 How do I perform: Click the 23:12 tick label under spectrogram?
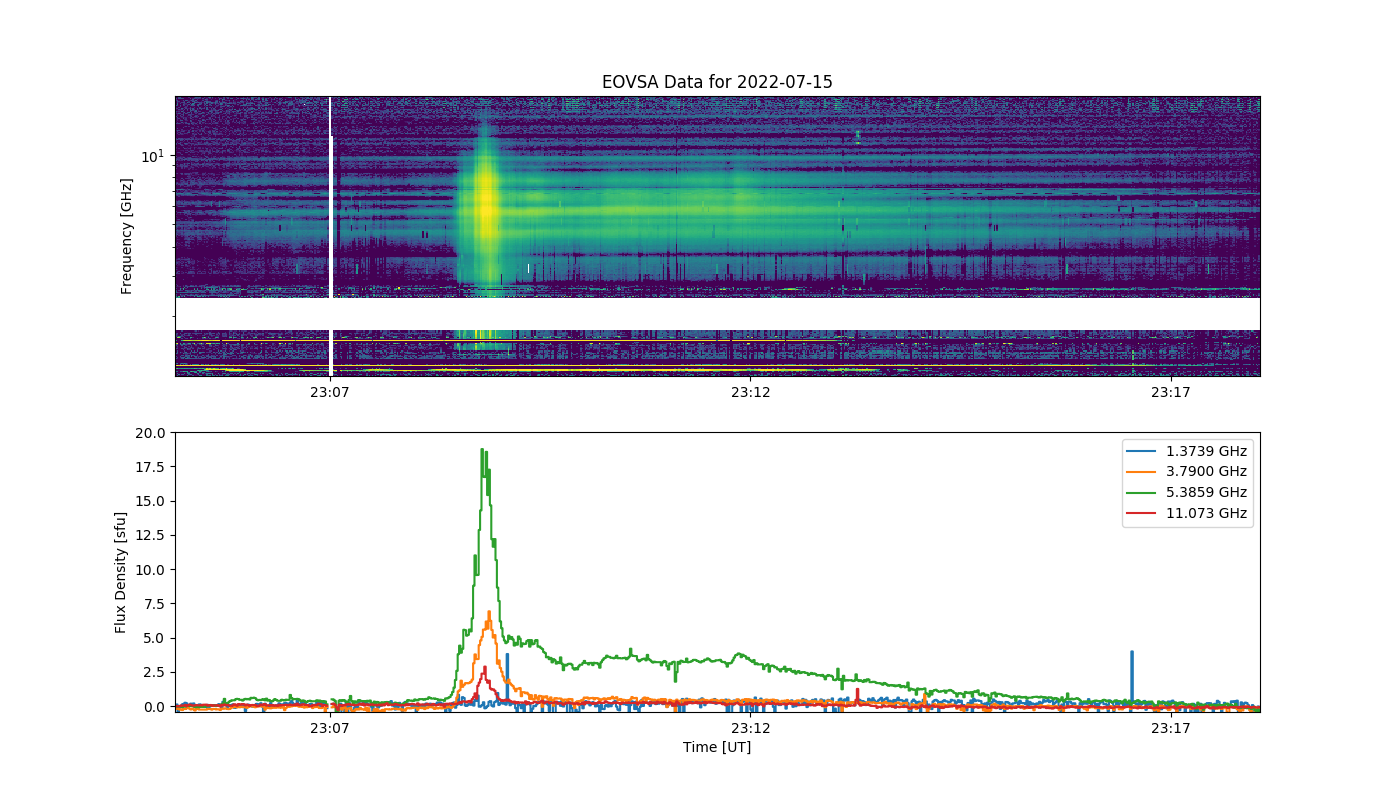tap(750, 393)
